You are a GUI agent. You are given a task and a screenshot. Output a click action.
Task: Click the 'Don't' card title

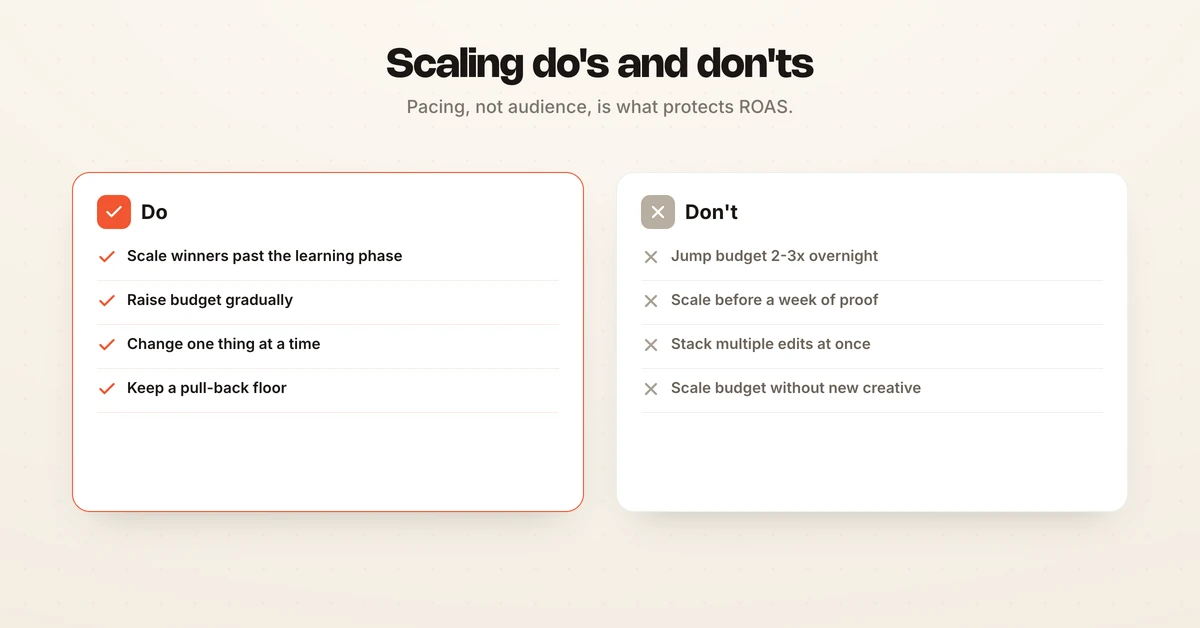point(711,212)
